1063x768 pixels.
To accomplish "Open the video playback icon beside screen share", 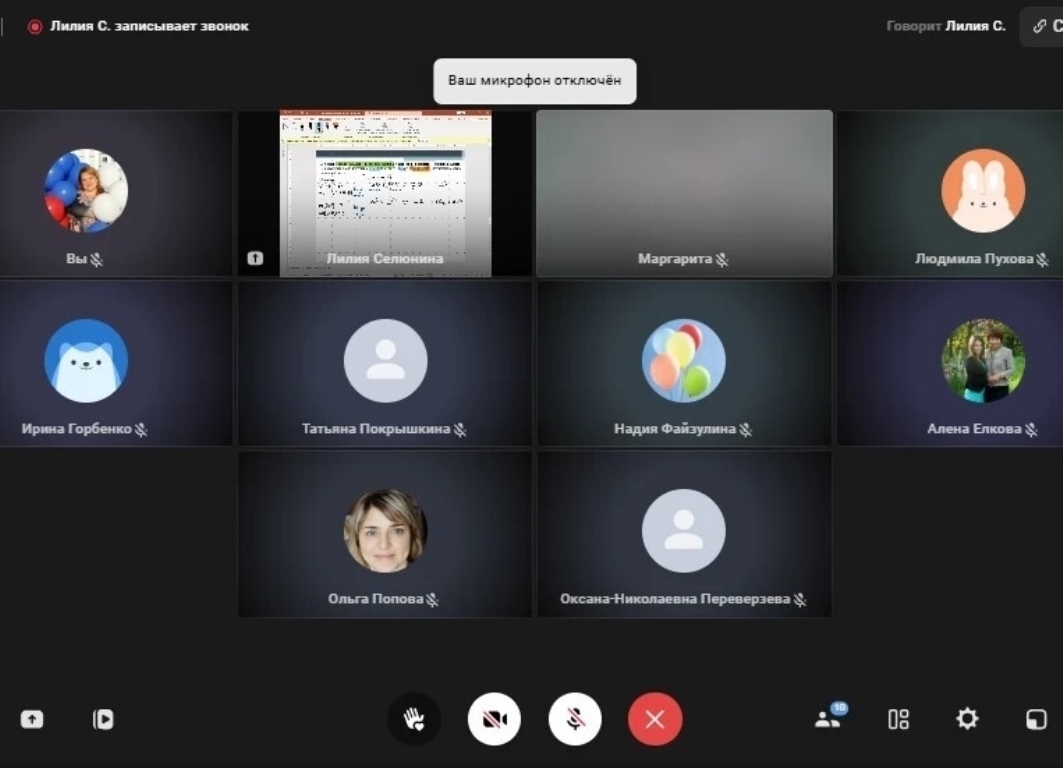I will (x=103, y=719).
